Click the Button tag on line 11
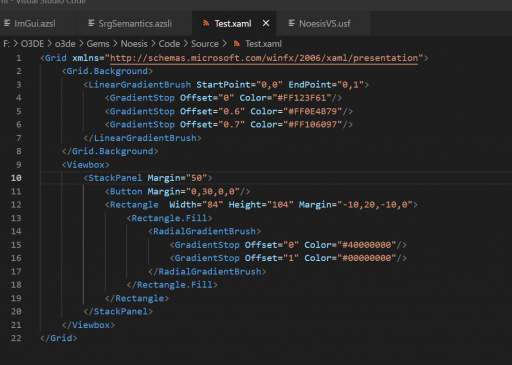Screen dimensions: 512x365 [124, 191]
